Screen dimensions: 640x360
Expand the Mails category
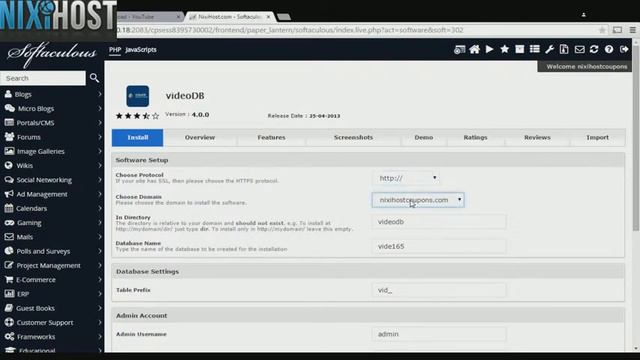52,237
